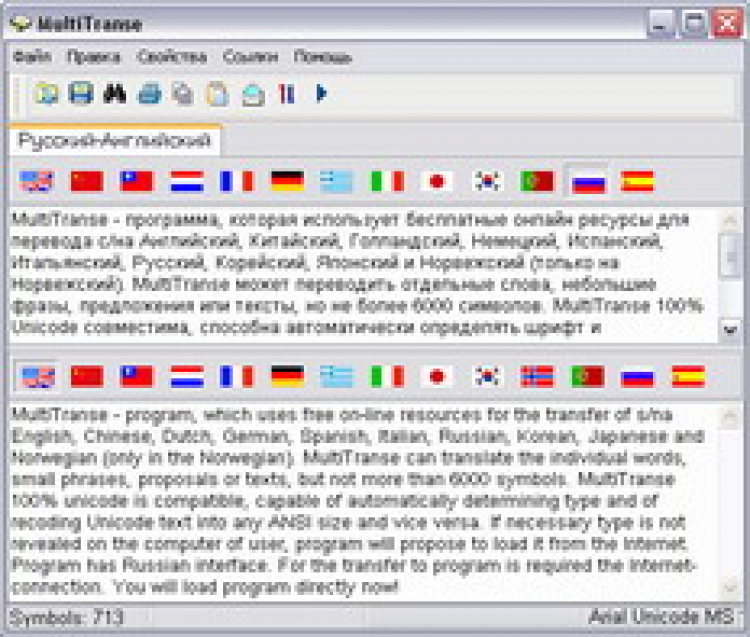Pick Italian flag in target language row
750x637 pixels.
click(x=387, y=376)
